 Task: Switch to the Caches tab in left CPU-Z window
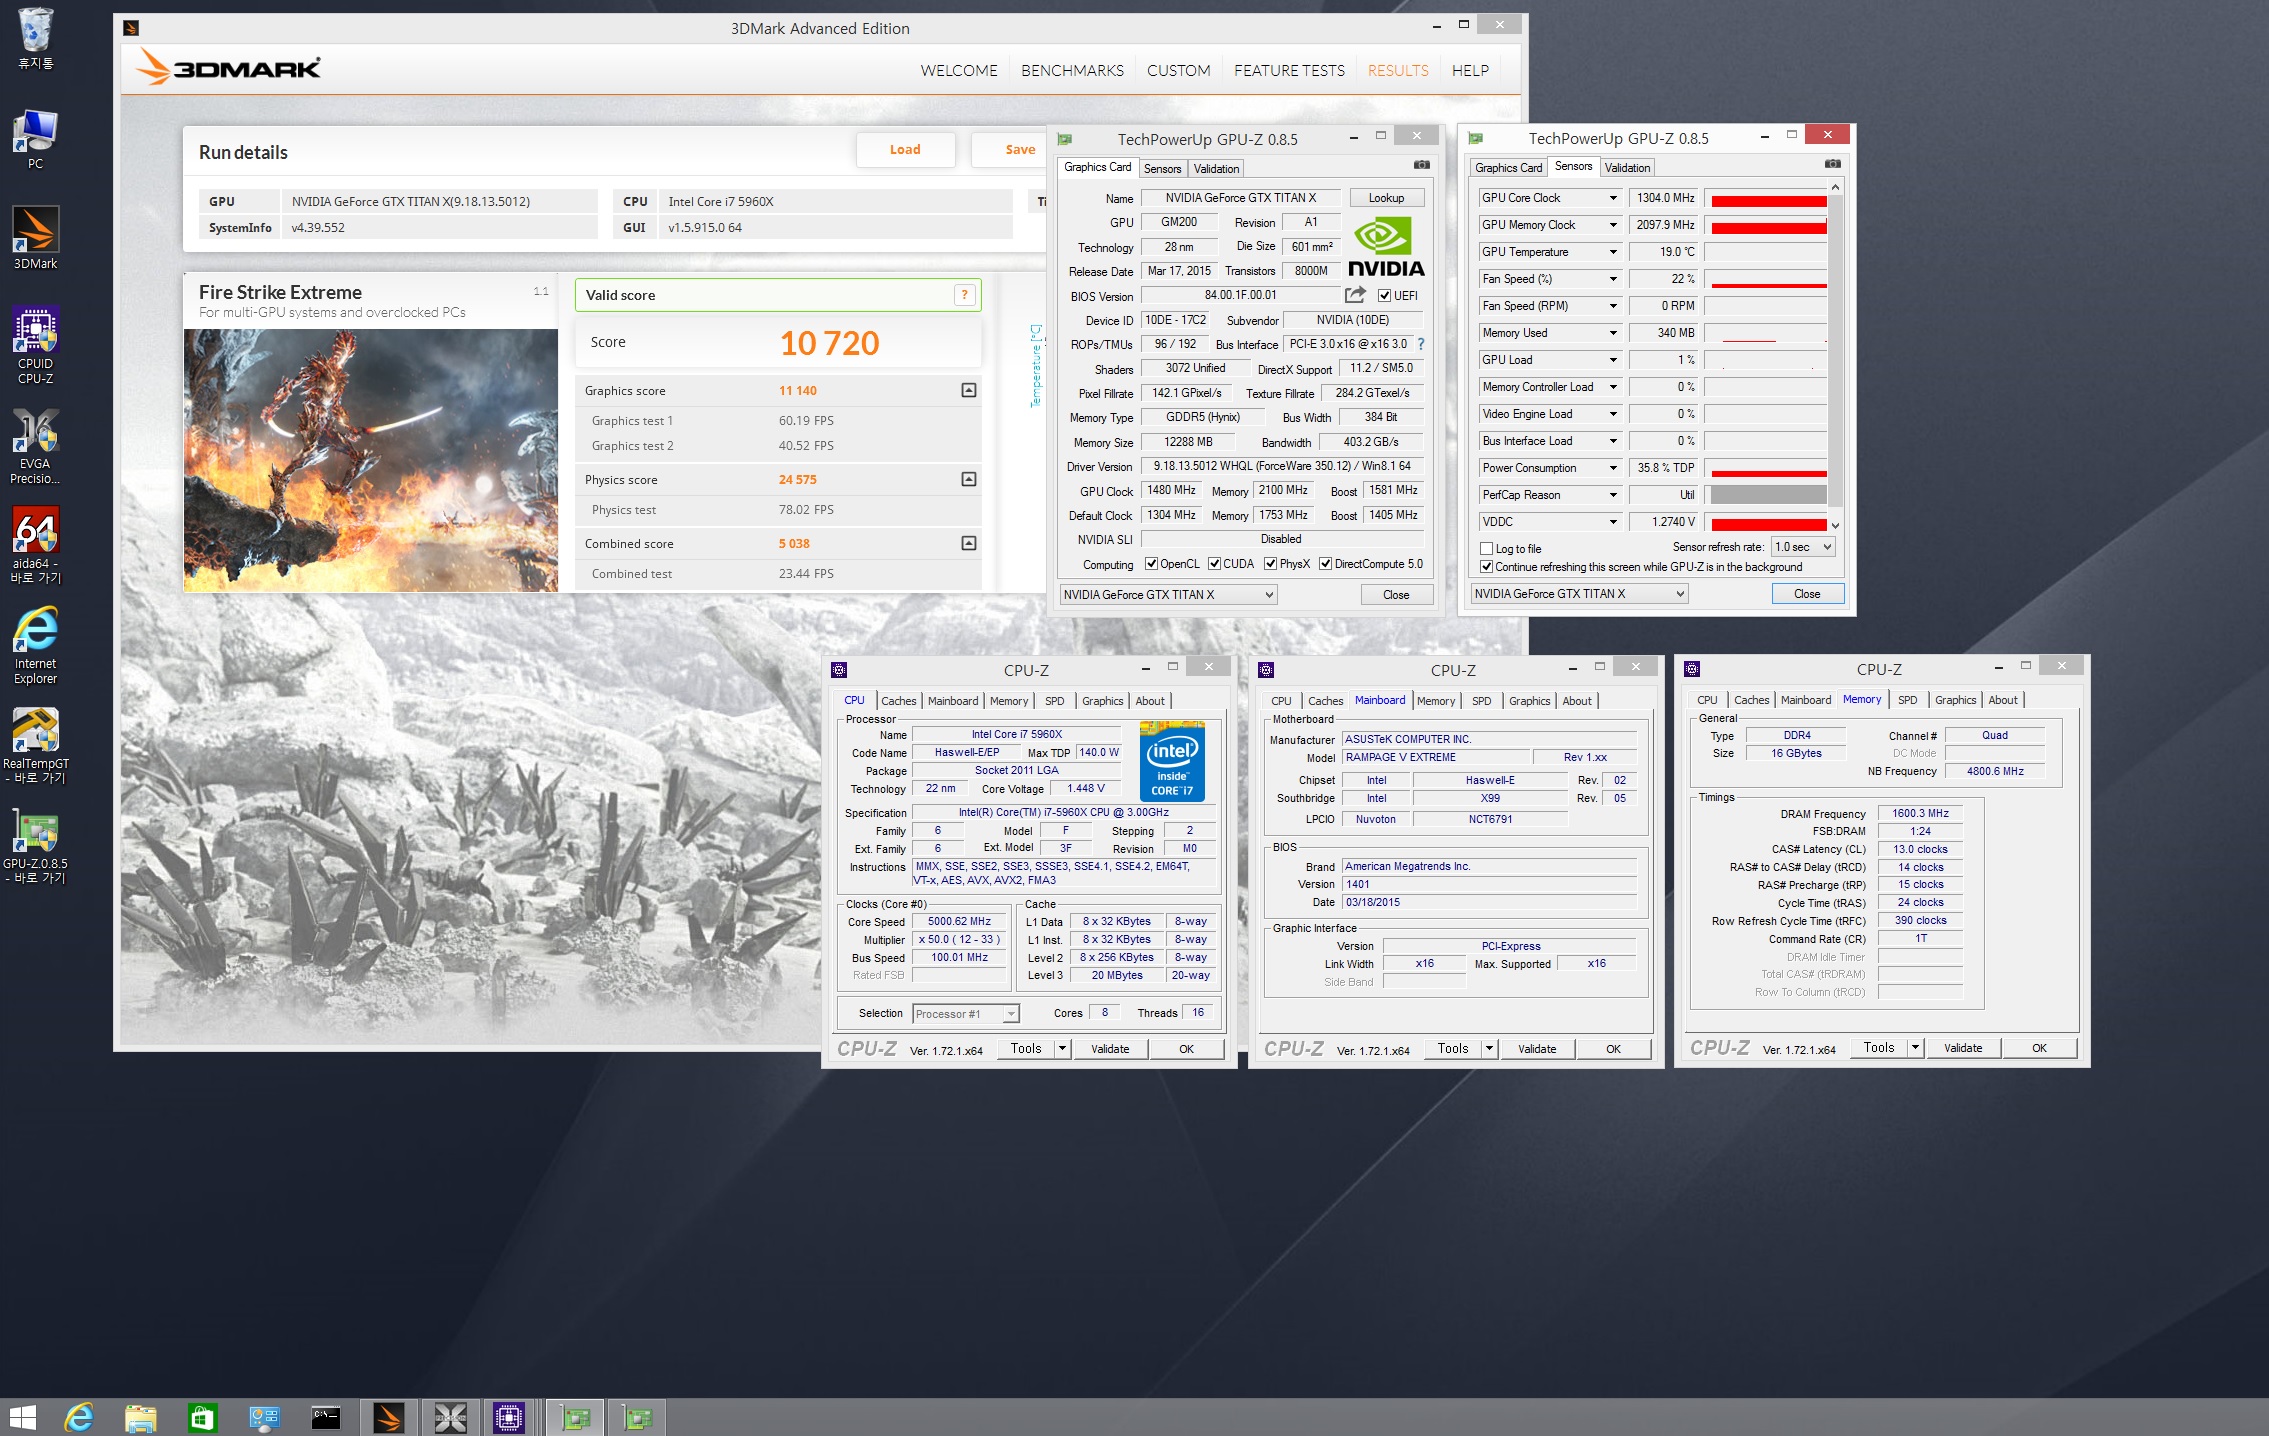[x=898, y=701]
